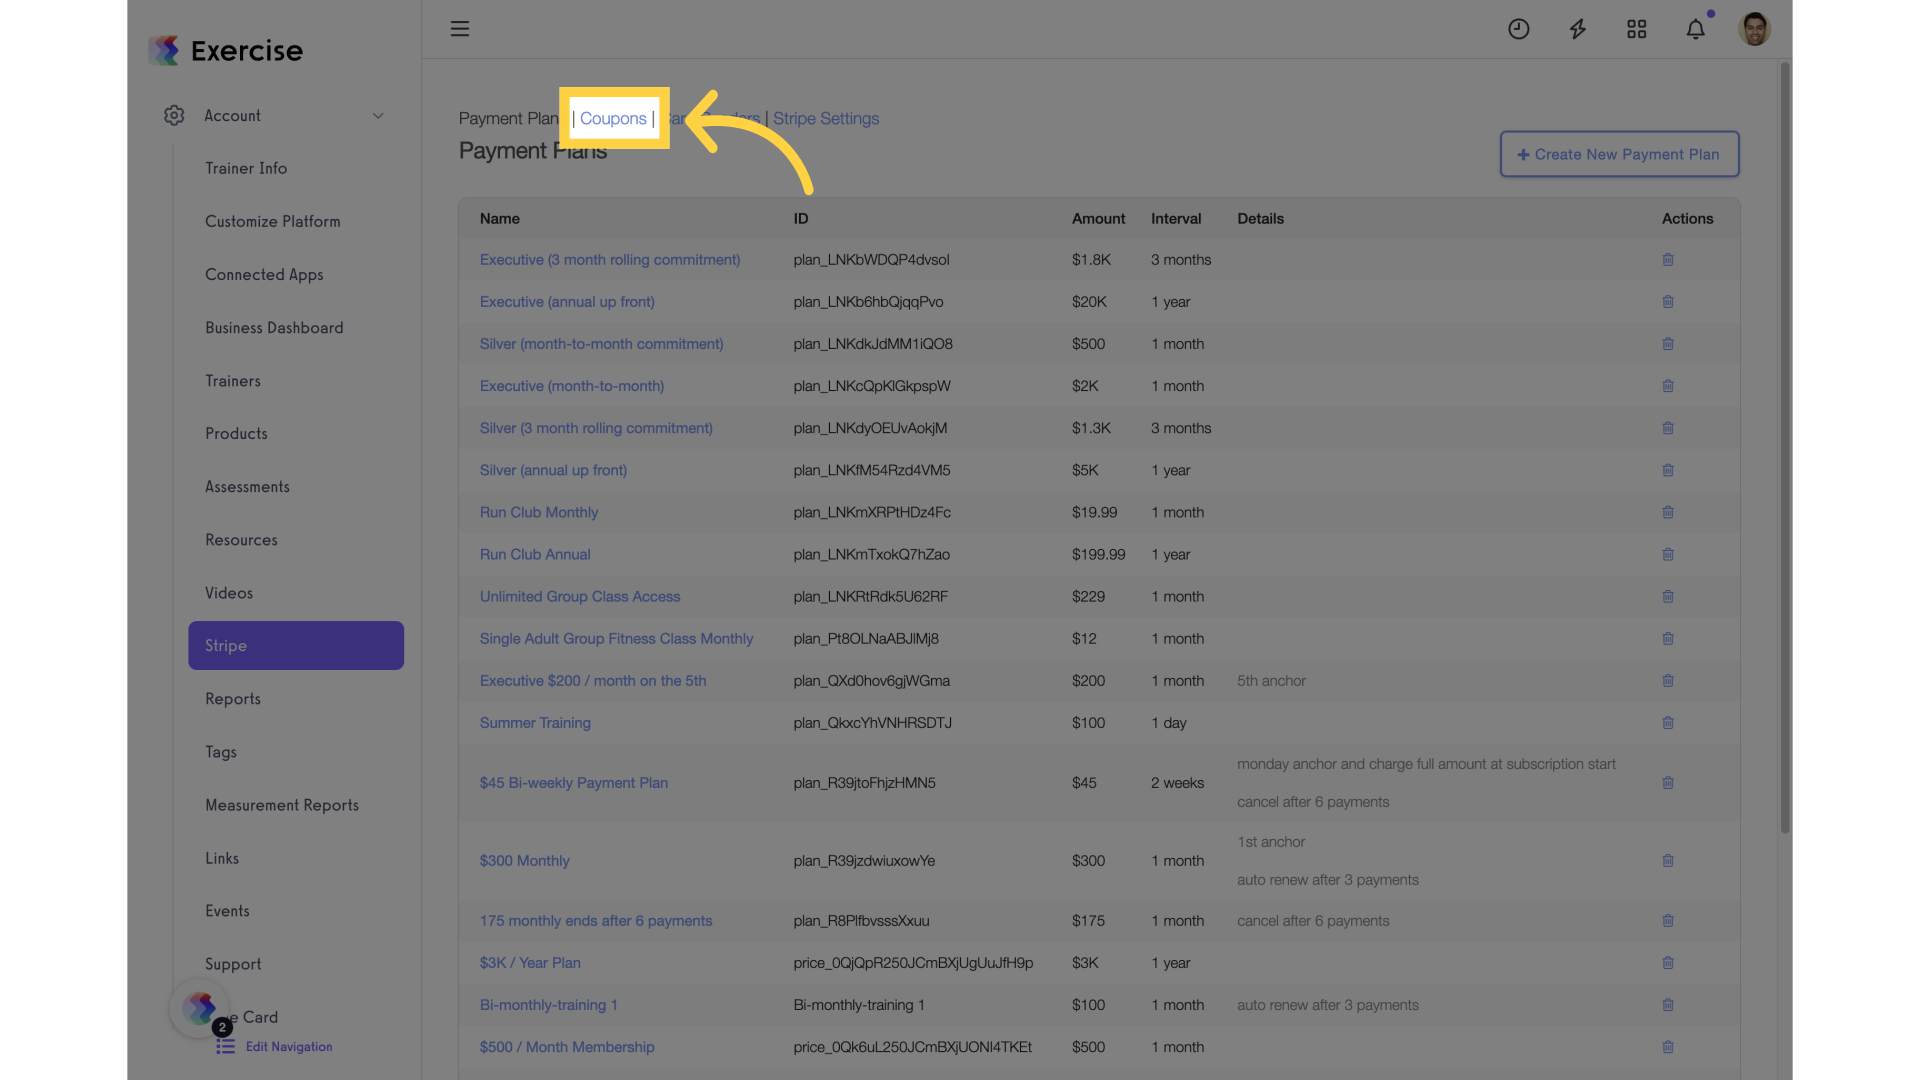Open Customize Platform in sidebar
The image size is (1920, 1080).
273,221
